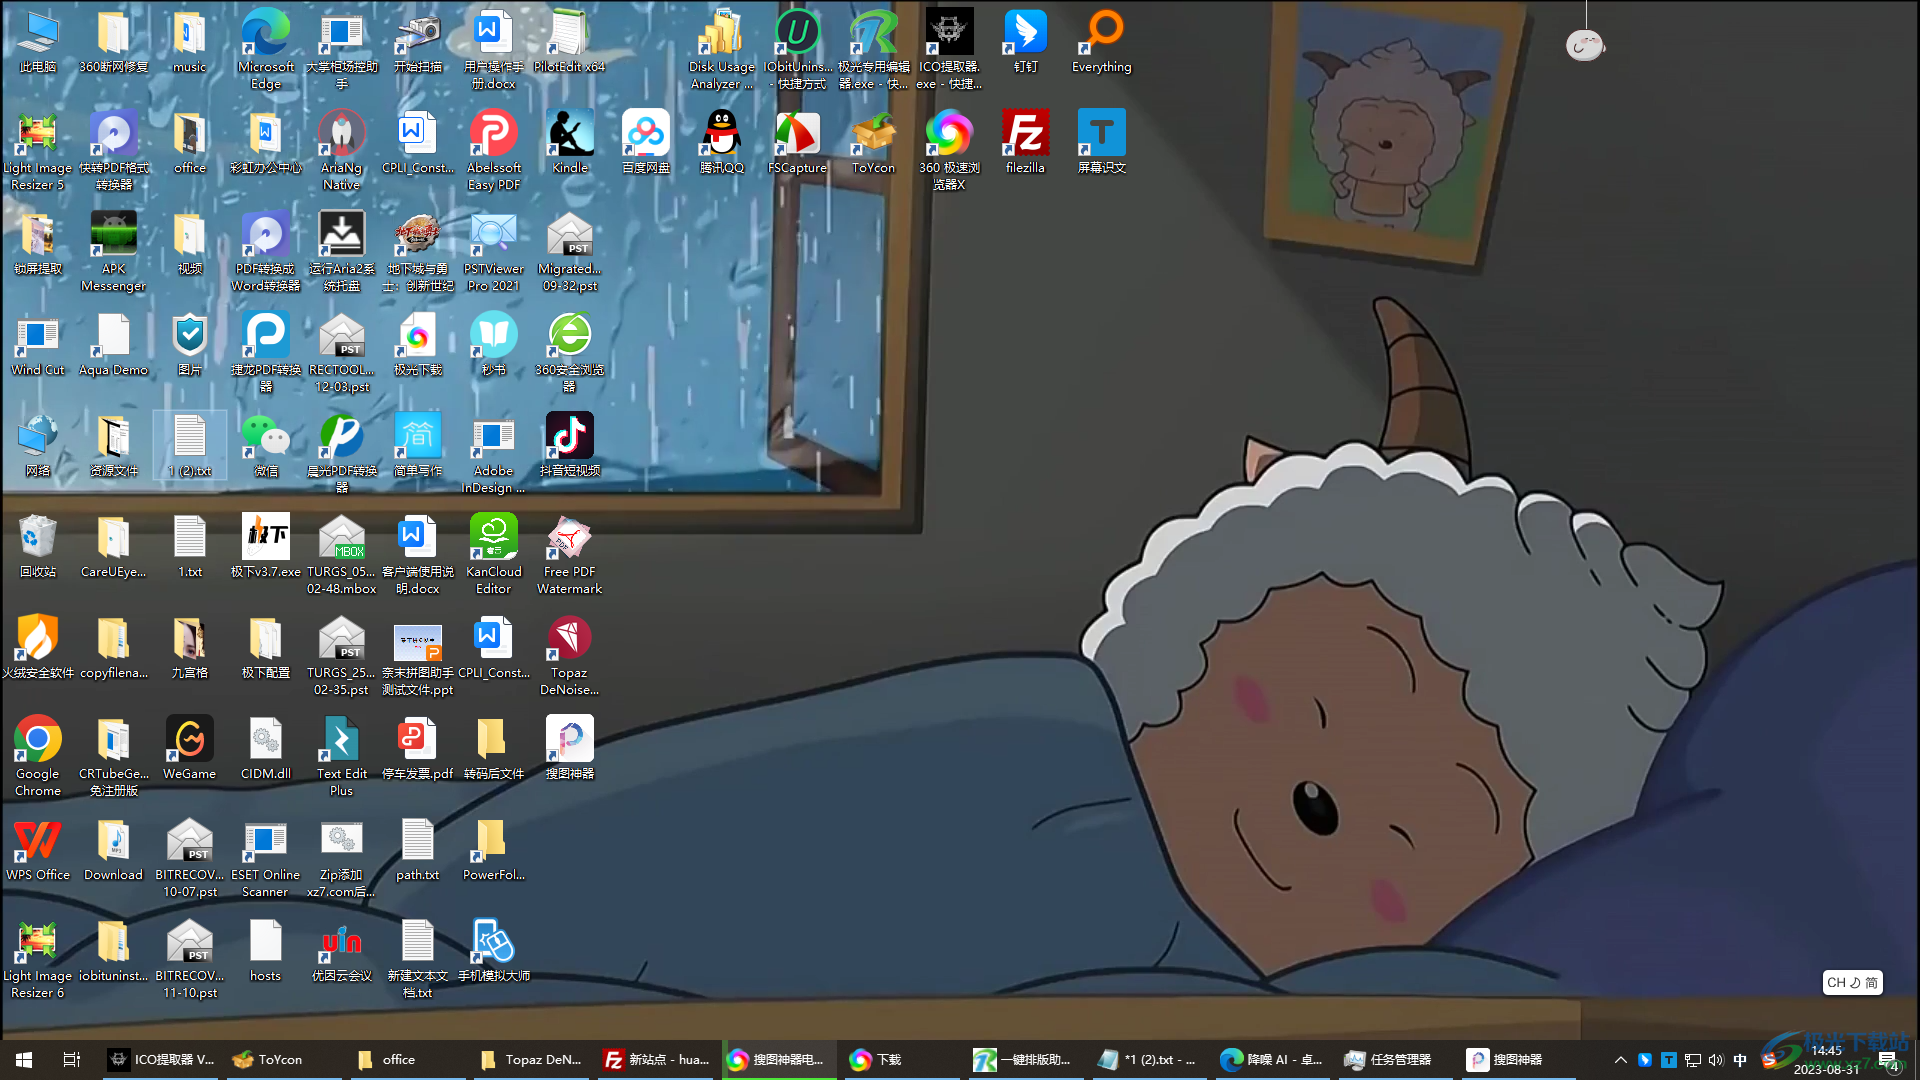
Task: Open Task View on the taskbar
Action: tap(72, 1059)
